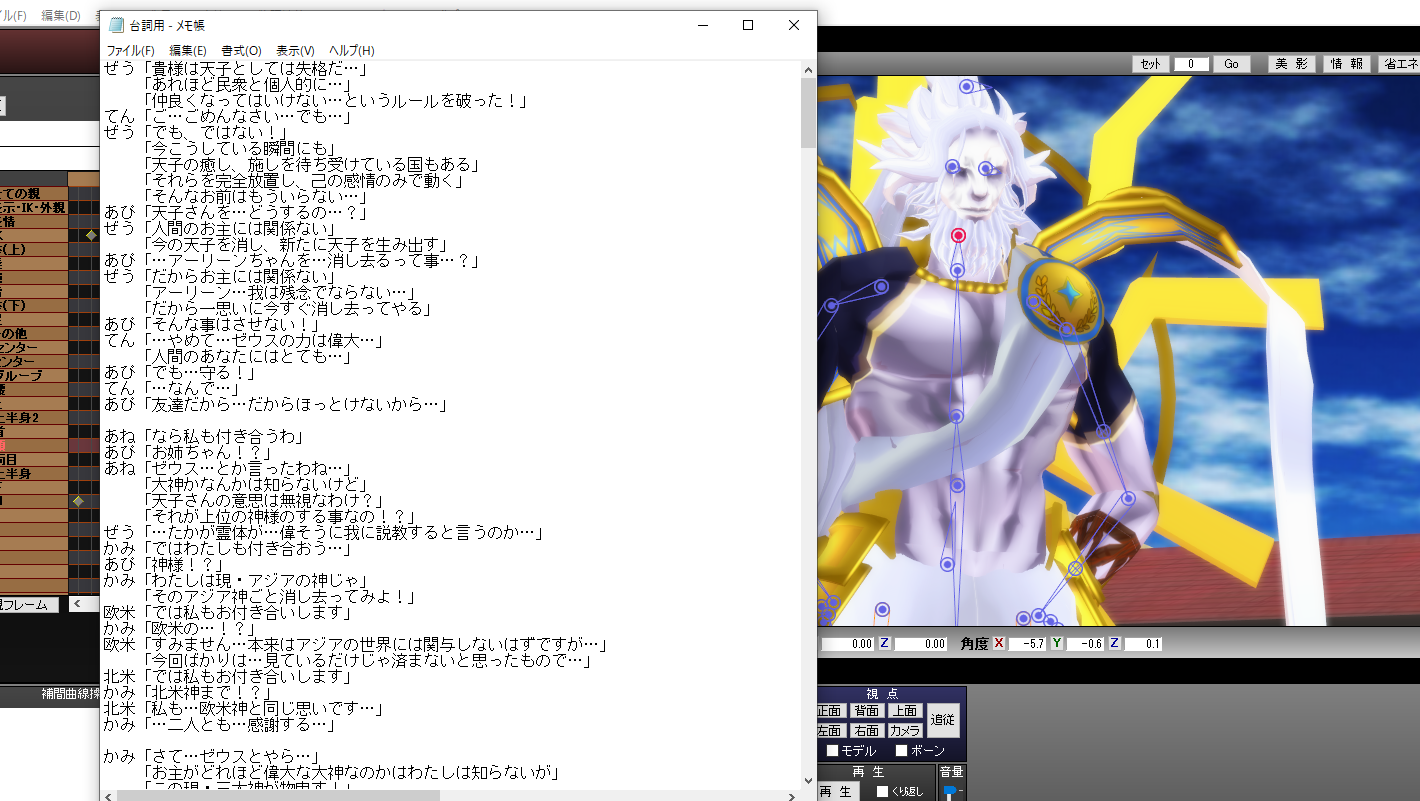Open the Notepad 書式(O) menu
The height and width of the screenshot is (801, 1420).
241,51
